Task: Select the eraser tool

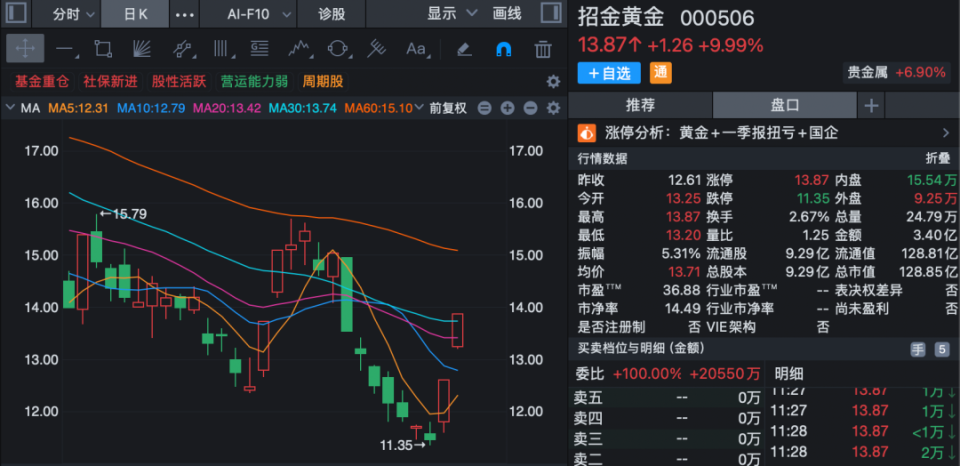Action: point(465,49)
